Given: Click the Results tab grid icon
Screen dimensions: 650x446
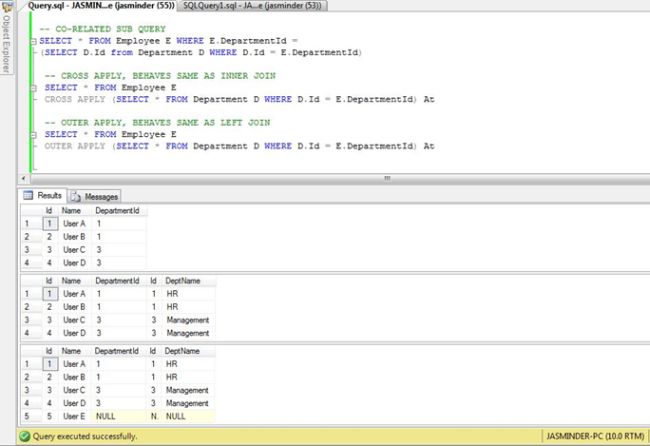Looking at the screenshot, I should (x=29, y=196).
